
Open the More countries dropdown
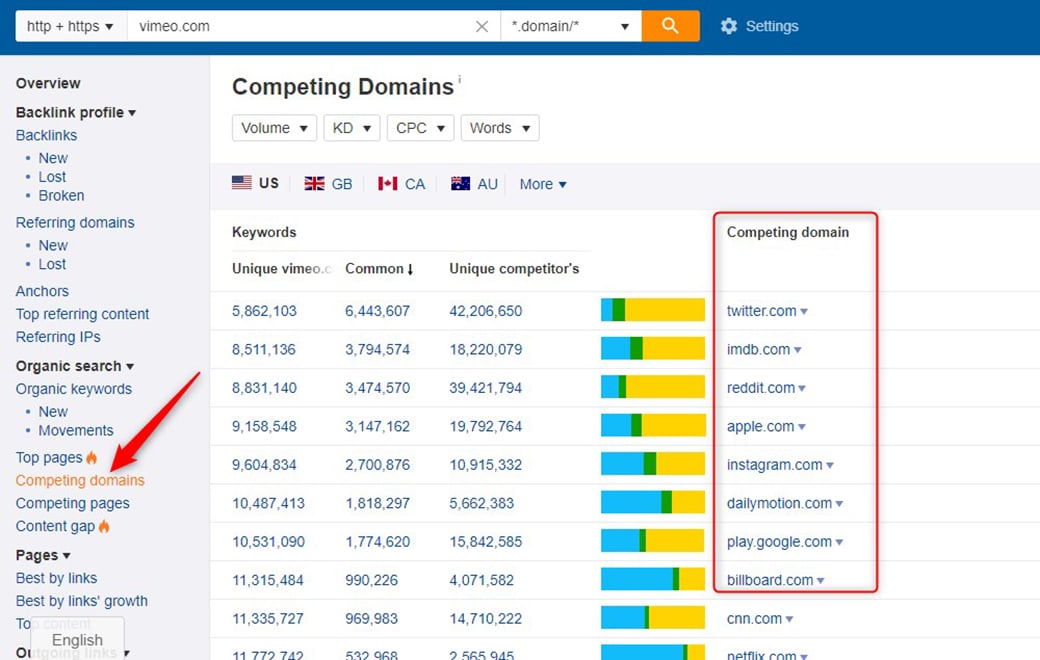click(x=543, y=184)
